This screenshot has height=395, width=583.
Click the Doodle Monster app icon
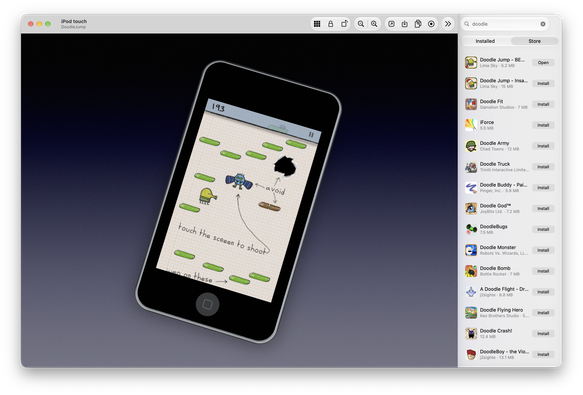coord(471,250)
